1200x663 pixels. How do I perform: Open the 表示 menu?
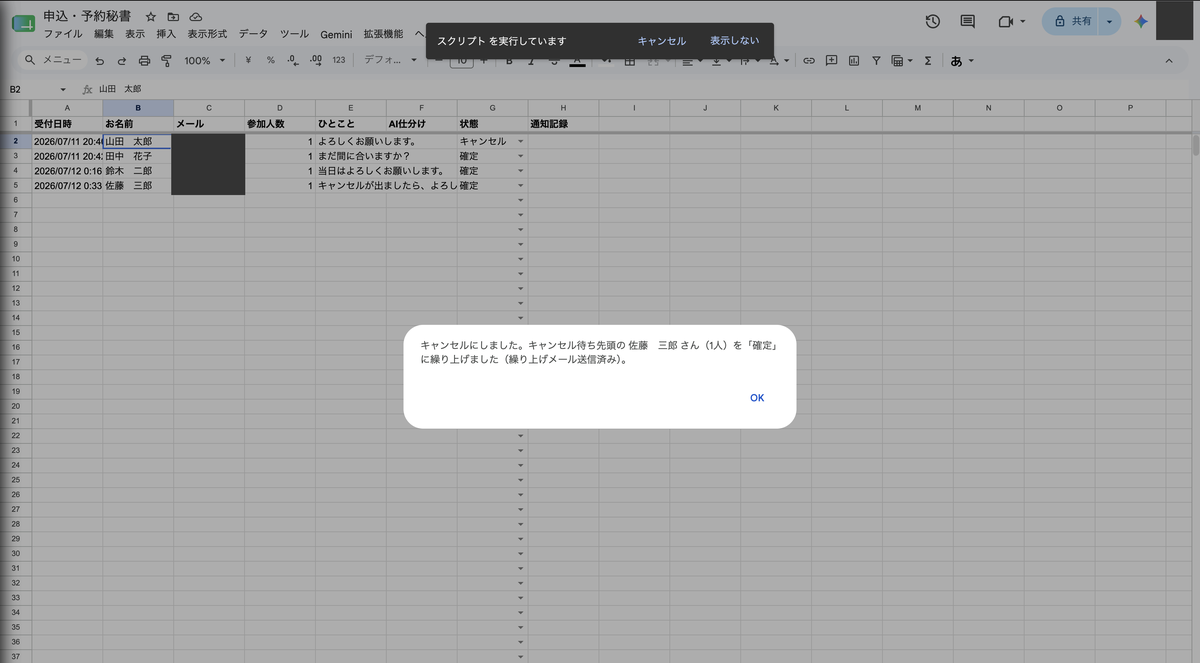[135, 34]
